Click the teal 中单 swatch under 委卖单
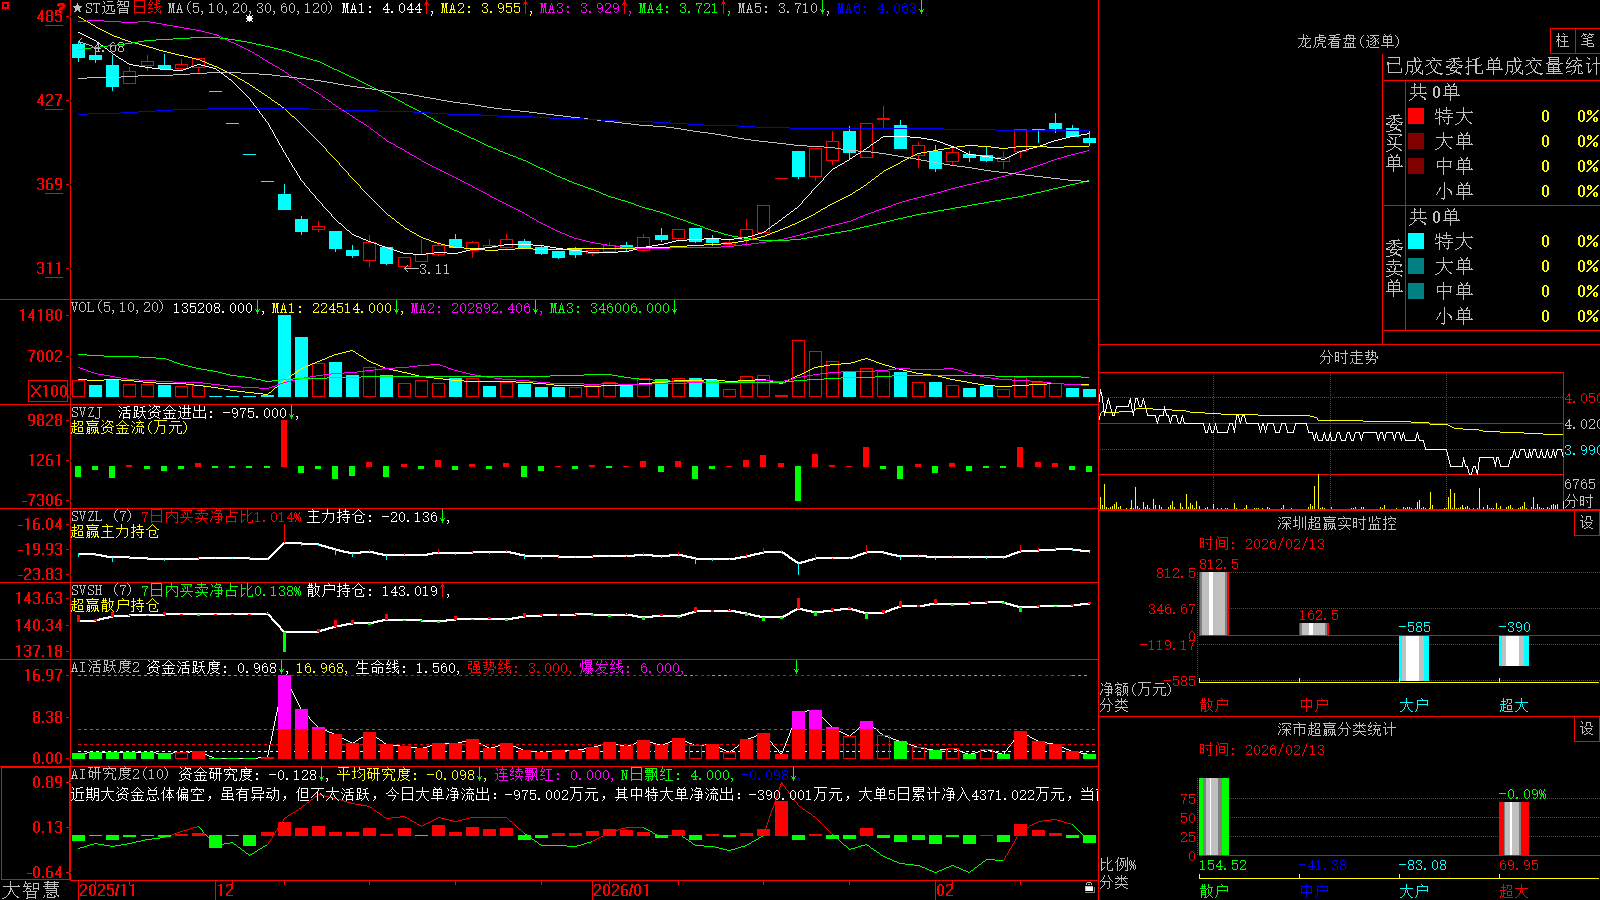Viewport: 1600px width, 900px height. [x=1416, y=291]
